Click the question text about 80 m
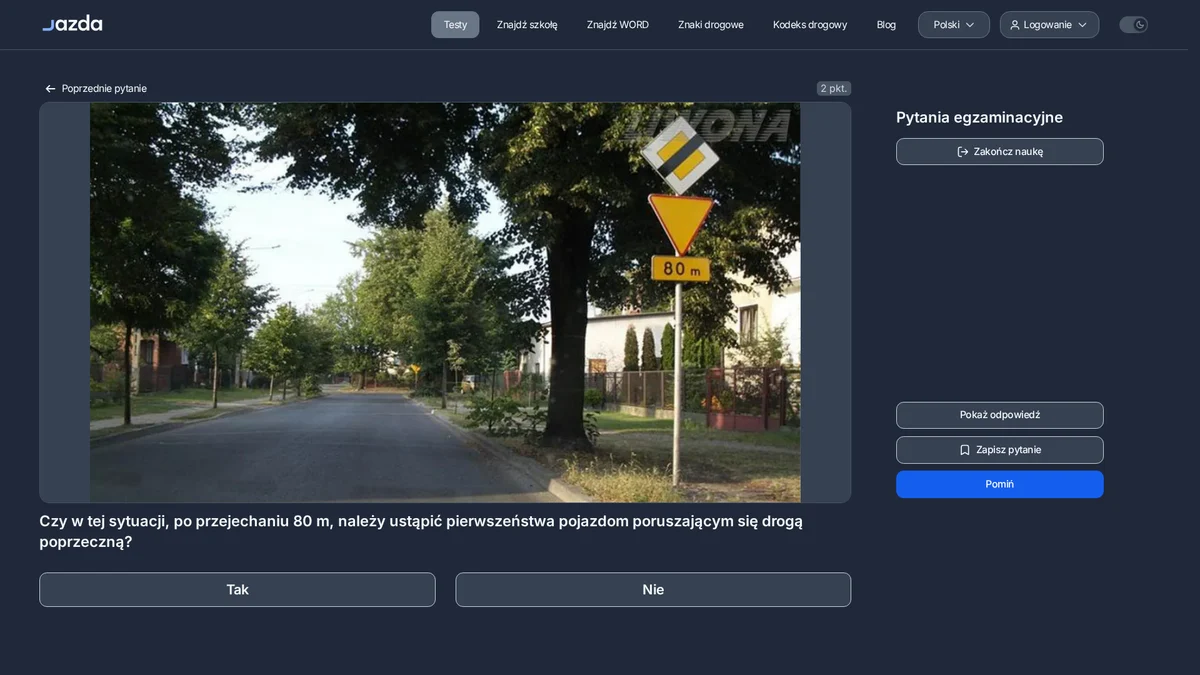This screenshot has height=675, width=1200. pos(421,531)
